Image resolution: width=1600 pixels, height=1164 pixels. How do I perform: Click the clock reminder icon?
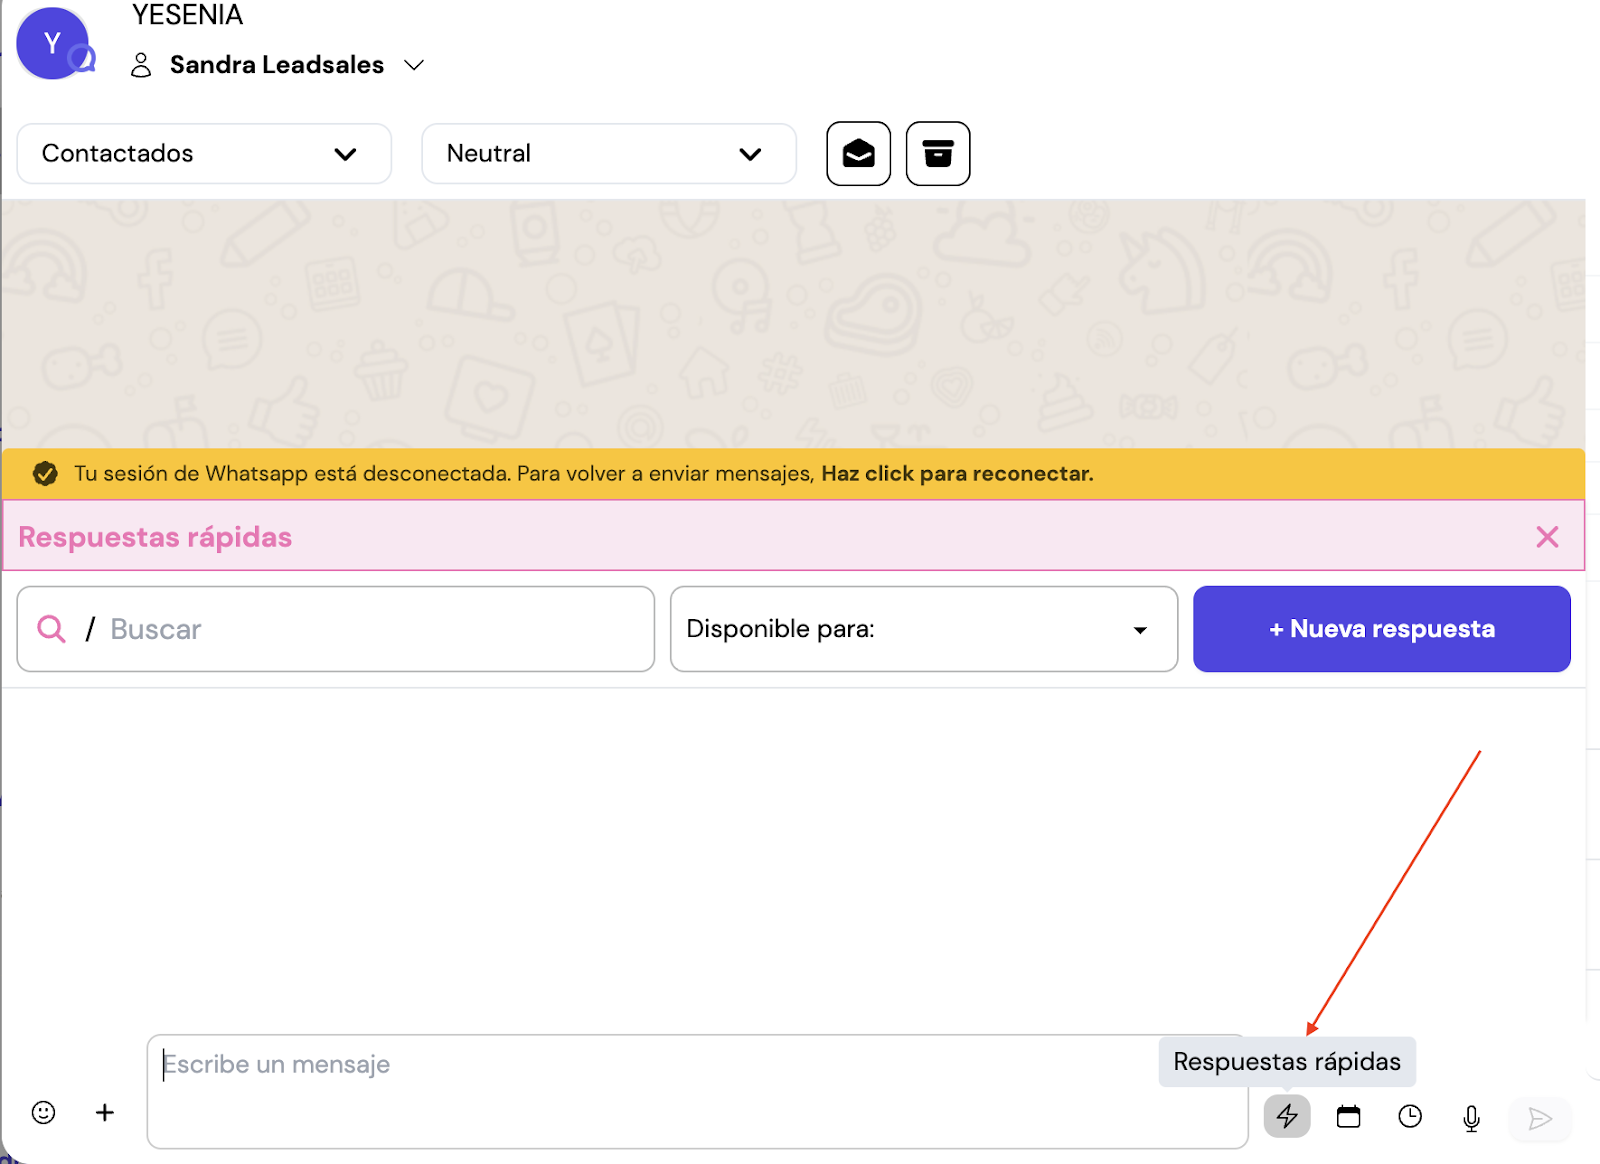(1410, 1116)
